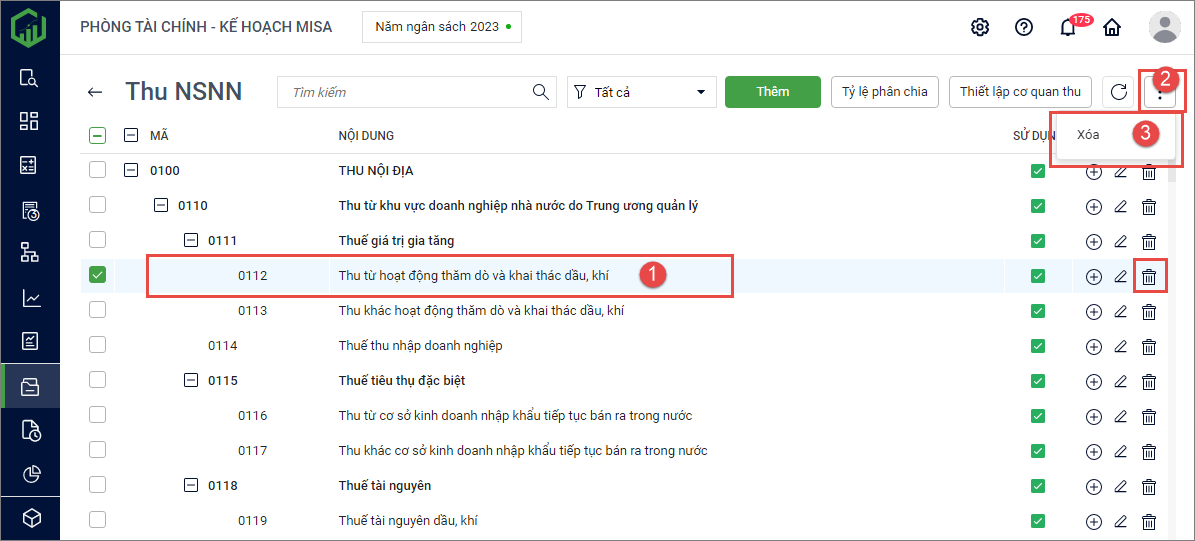This screenshot has width=1195, height=541.
Task: Toggle the Sử dụng checkbox for row 0114
Action: 1038,346
